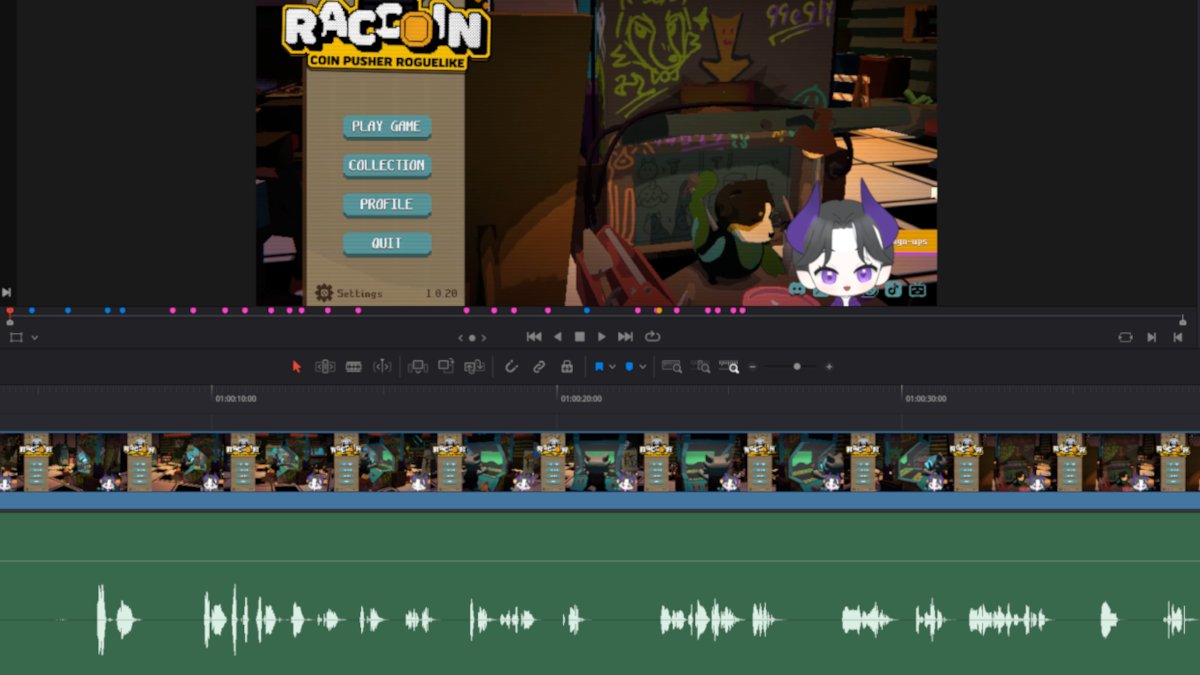Click 01:00:10:00 on timeline ruler

click(236, 398)
